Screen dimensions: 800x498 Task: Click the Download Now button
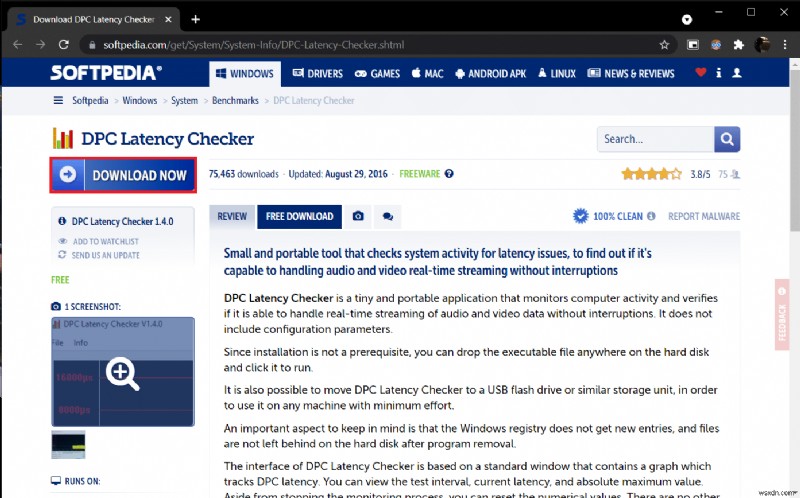point(123,175)
